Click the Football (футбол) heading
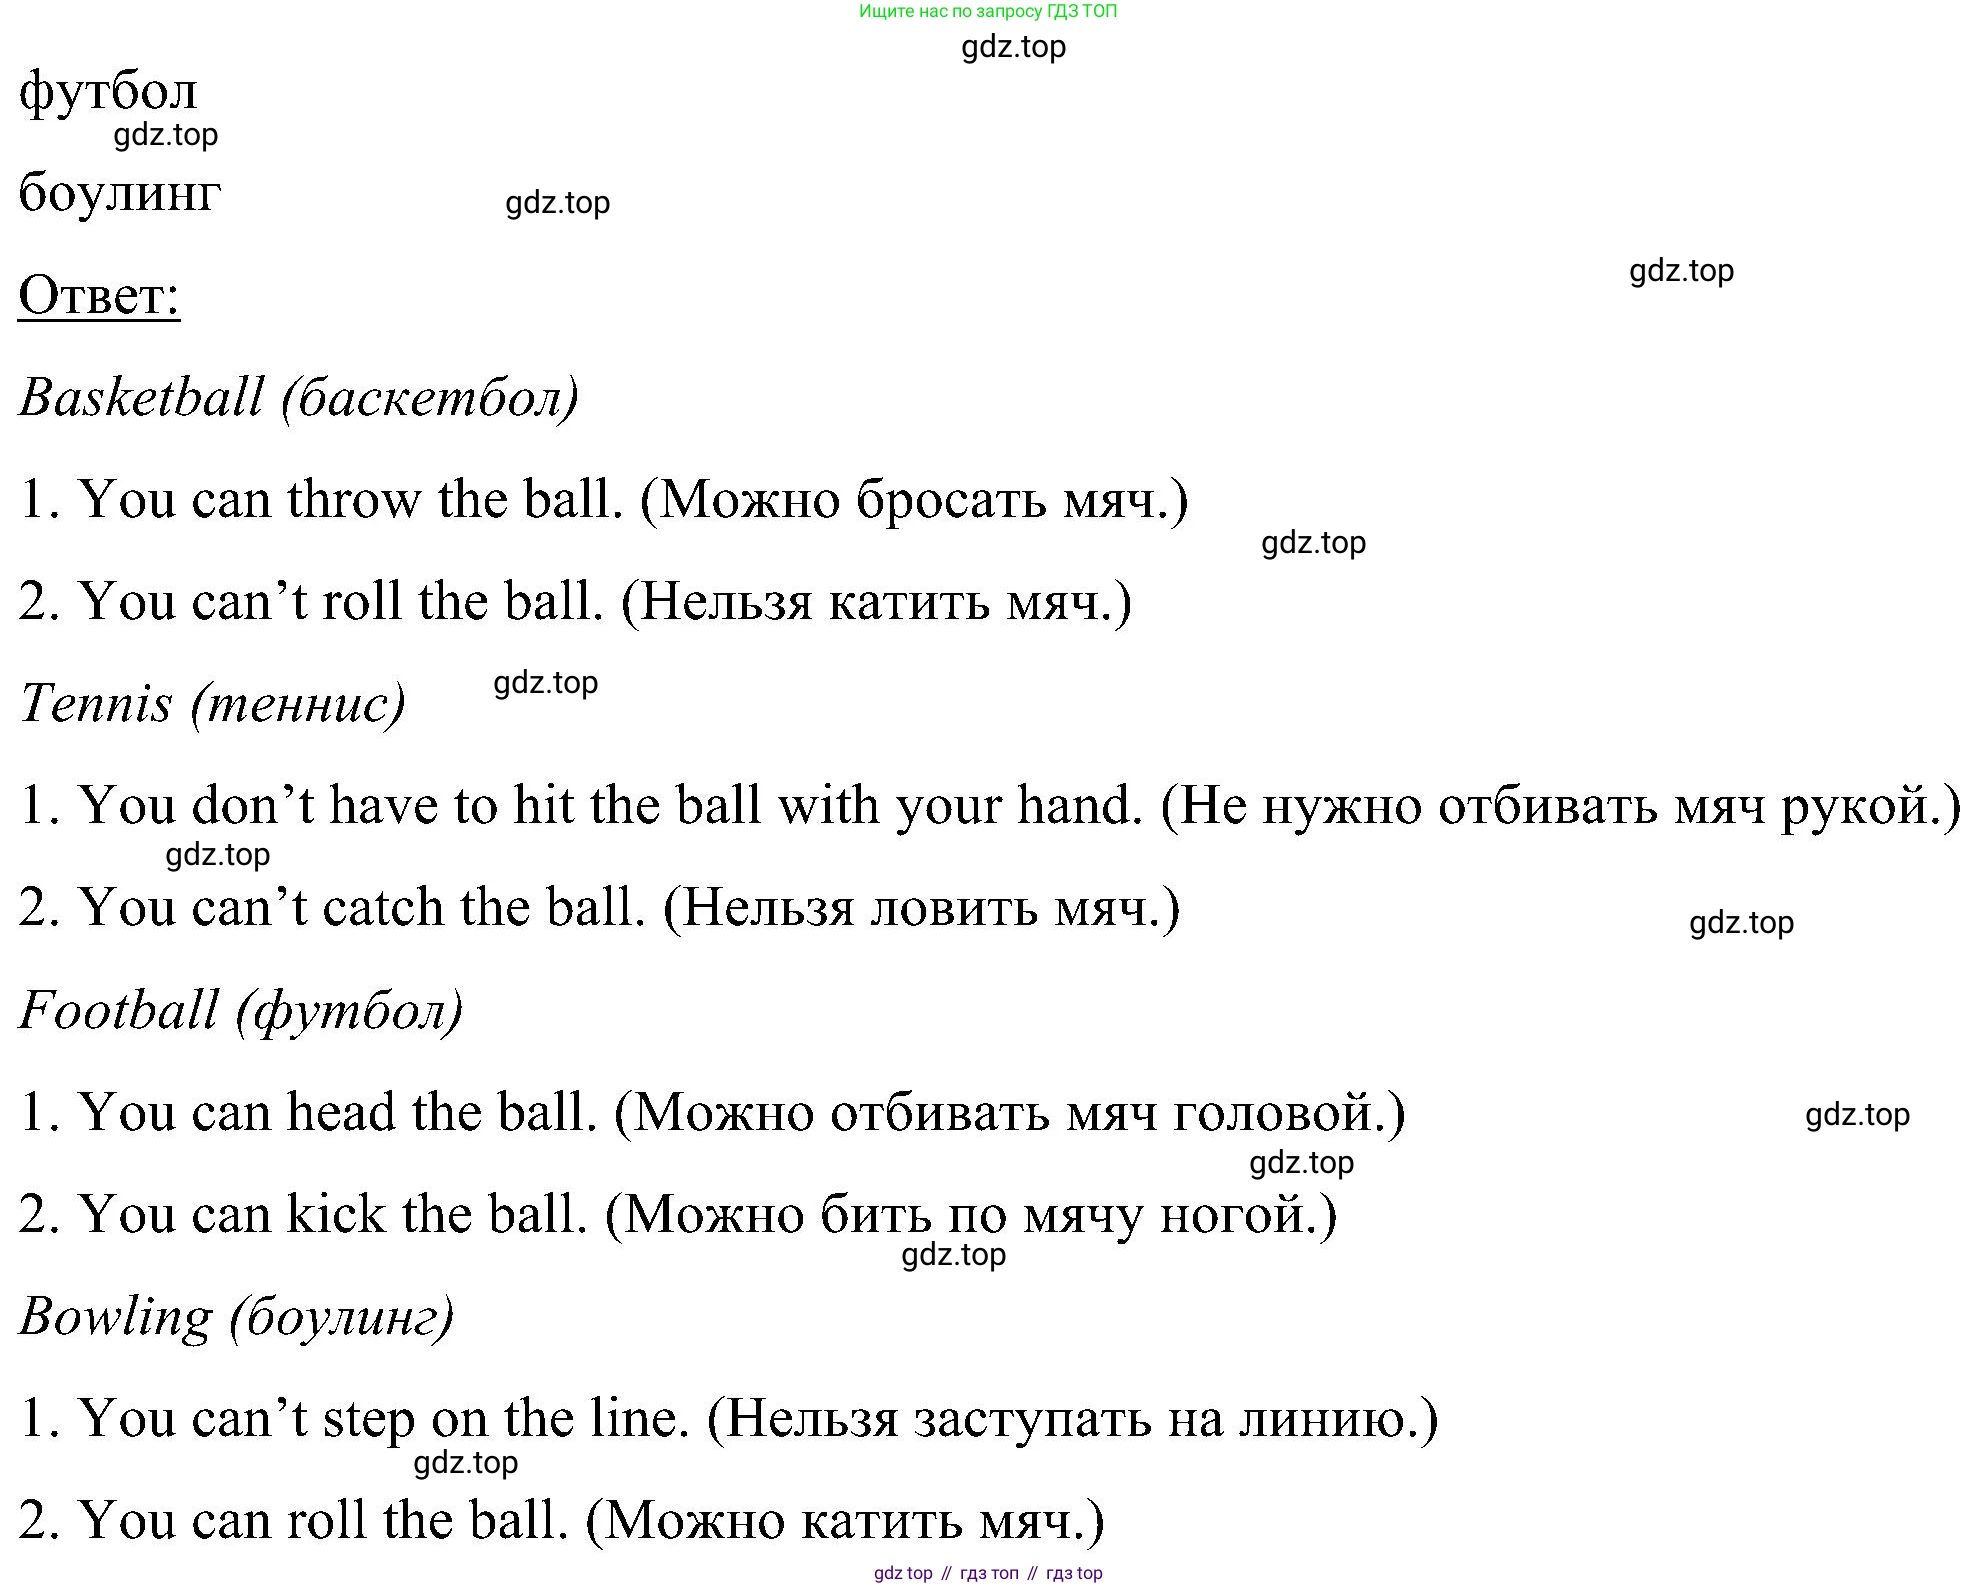 241,1009
